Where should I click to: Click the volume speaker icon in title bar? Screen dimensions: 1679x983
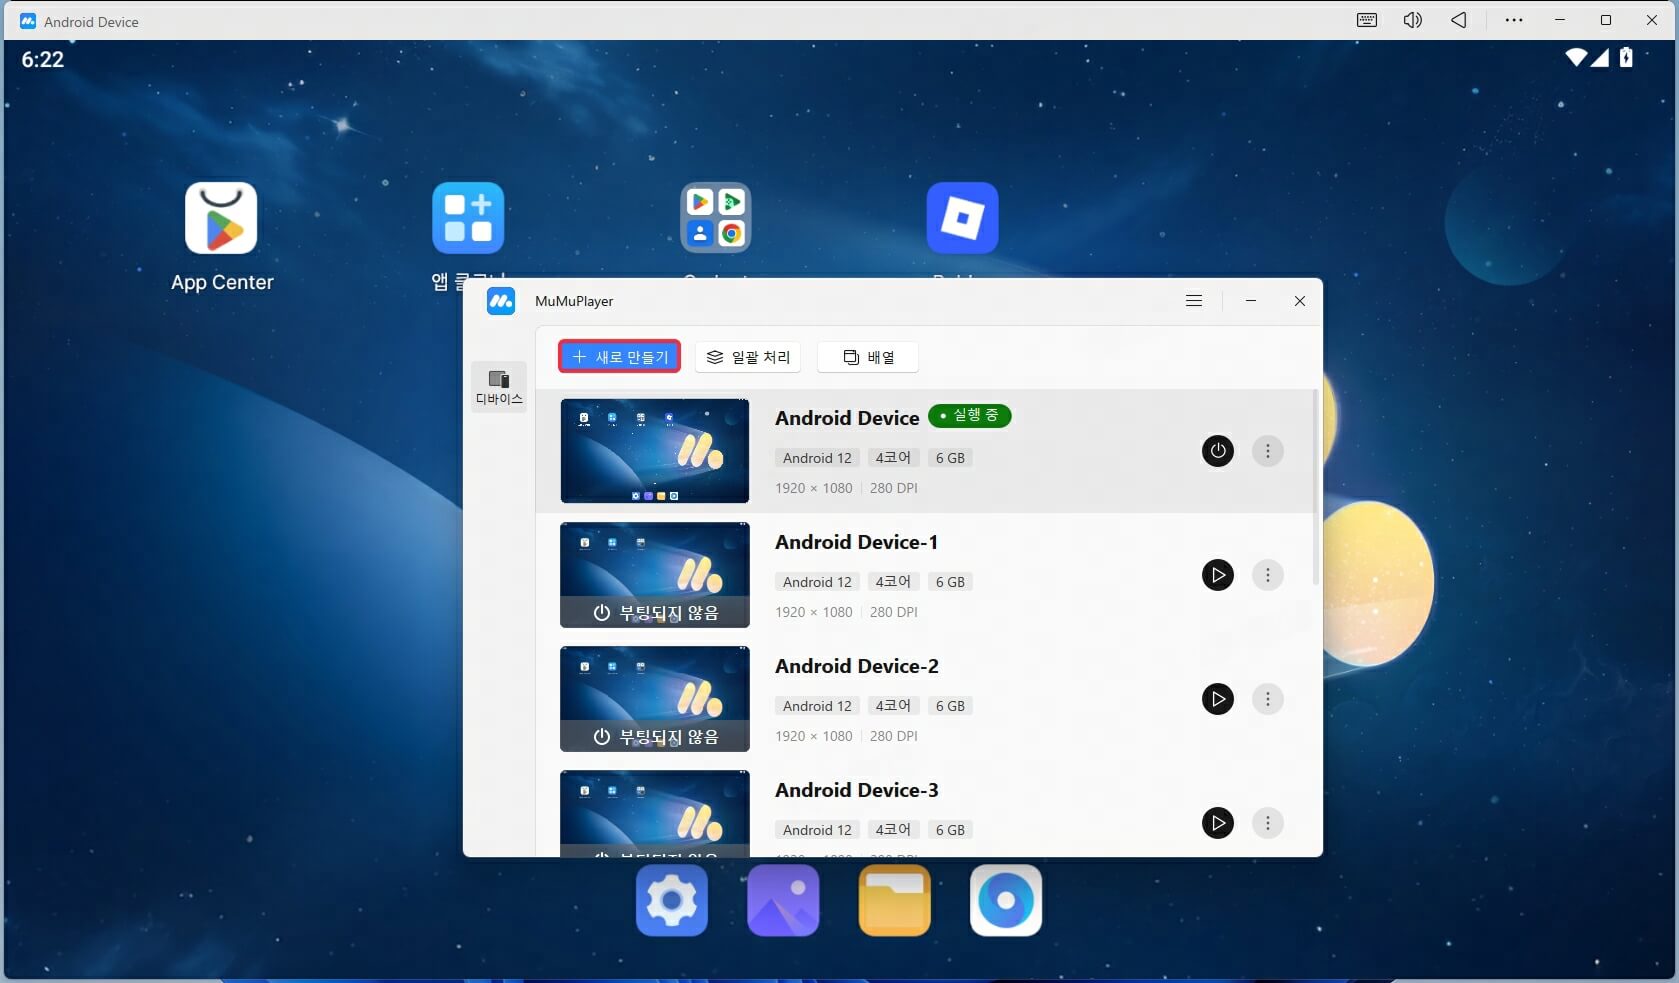click(1412, 20)
